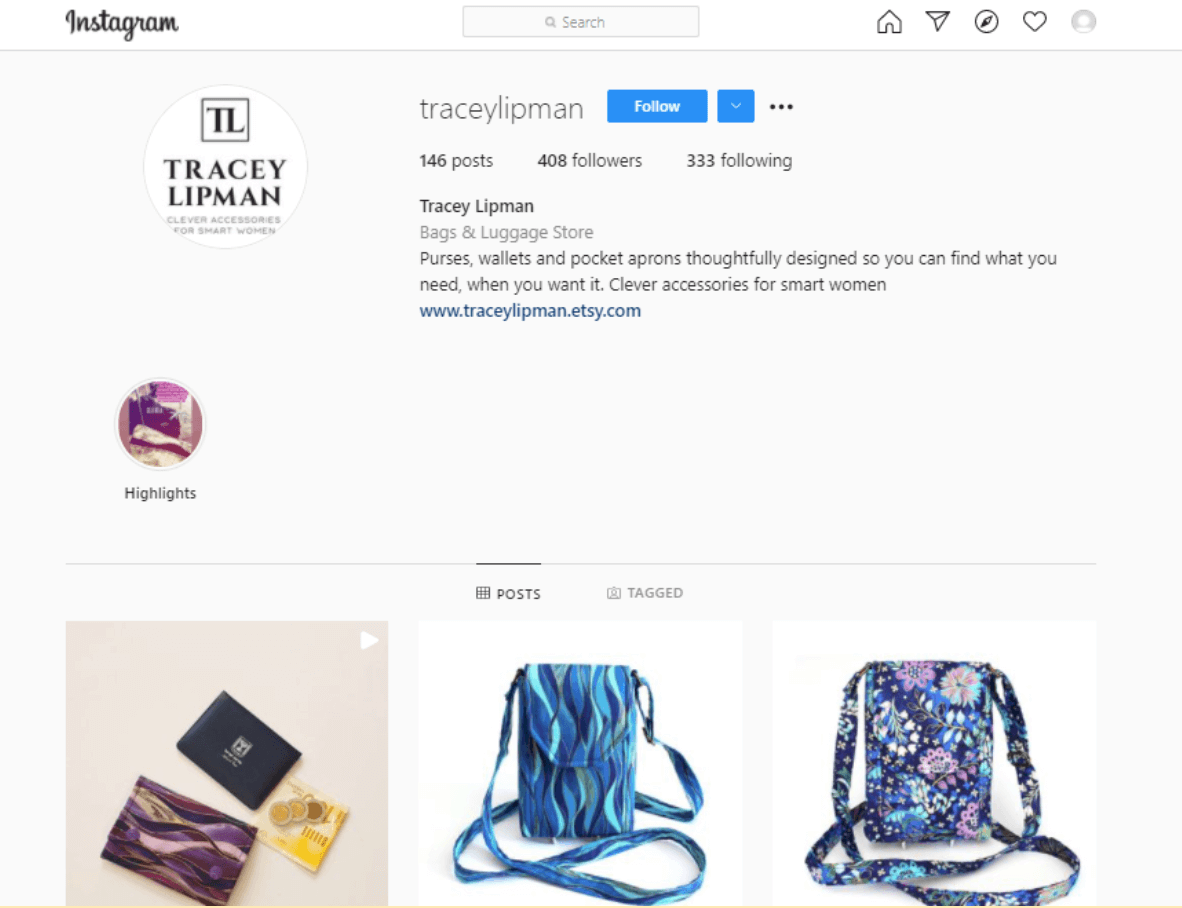Follow traceylipman's account
Screen dimensions: 1182x908
pos(657,106)
